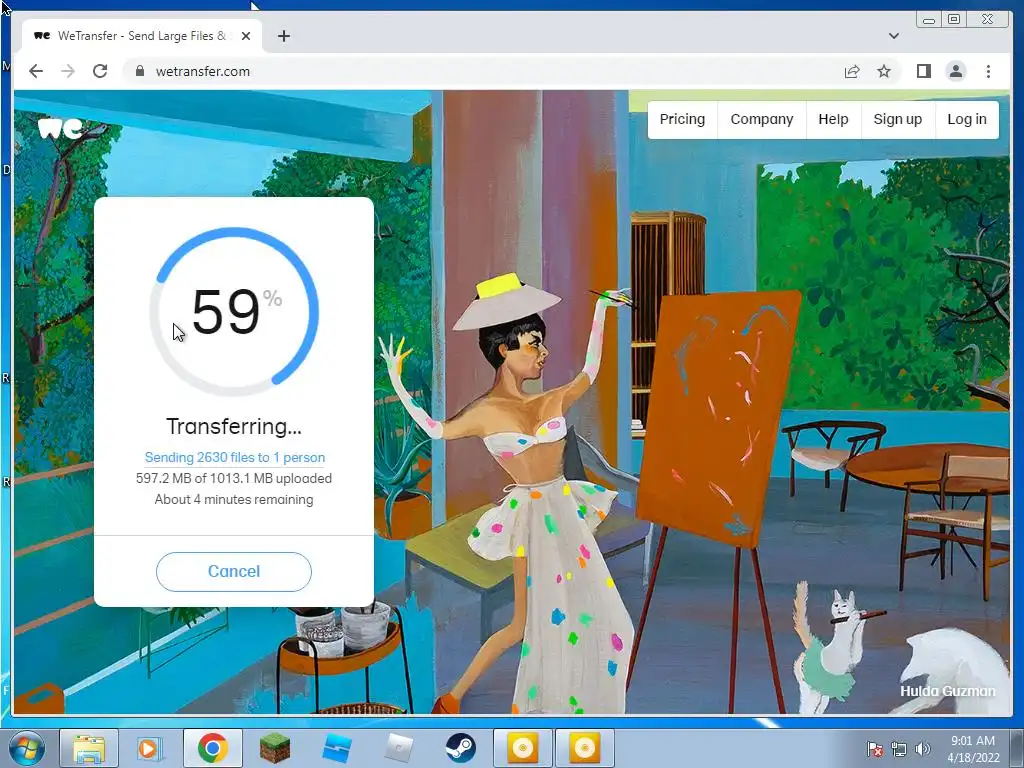Click the Transferring... heading
Image resolution: width=1024 pixels, height=768 pixels.
point(234,426)
